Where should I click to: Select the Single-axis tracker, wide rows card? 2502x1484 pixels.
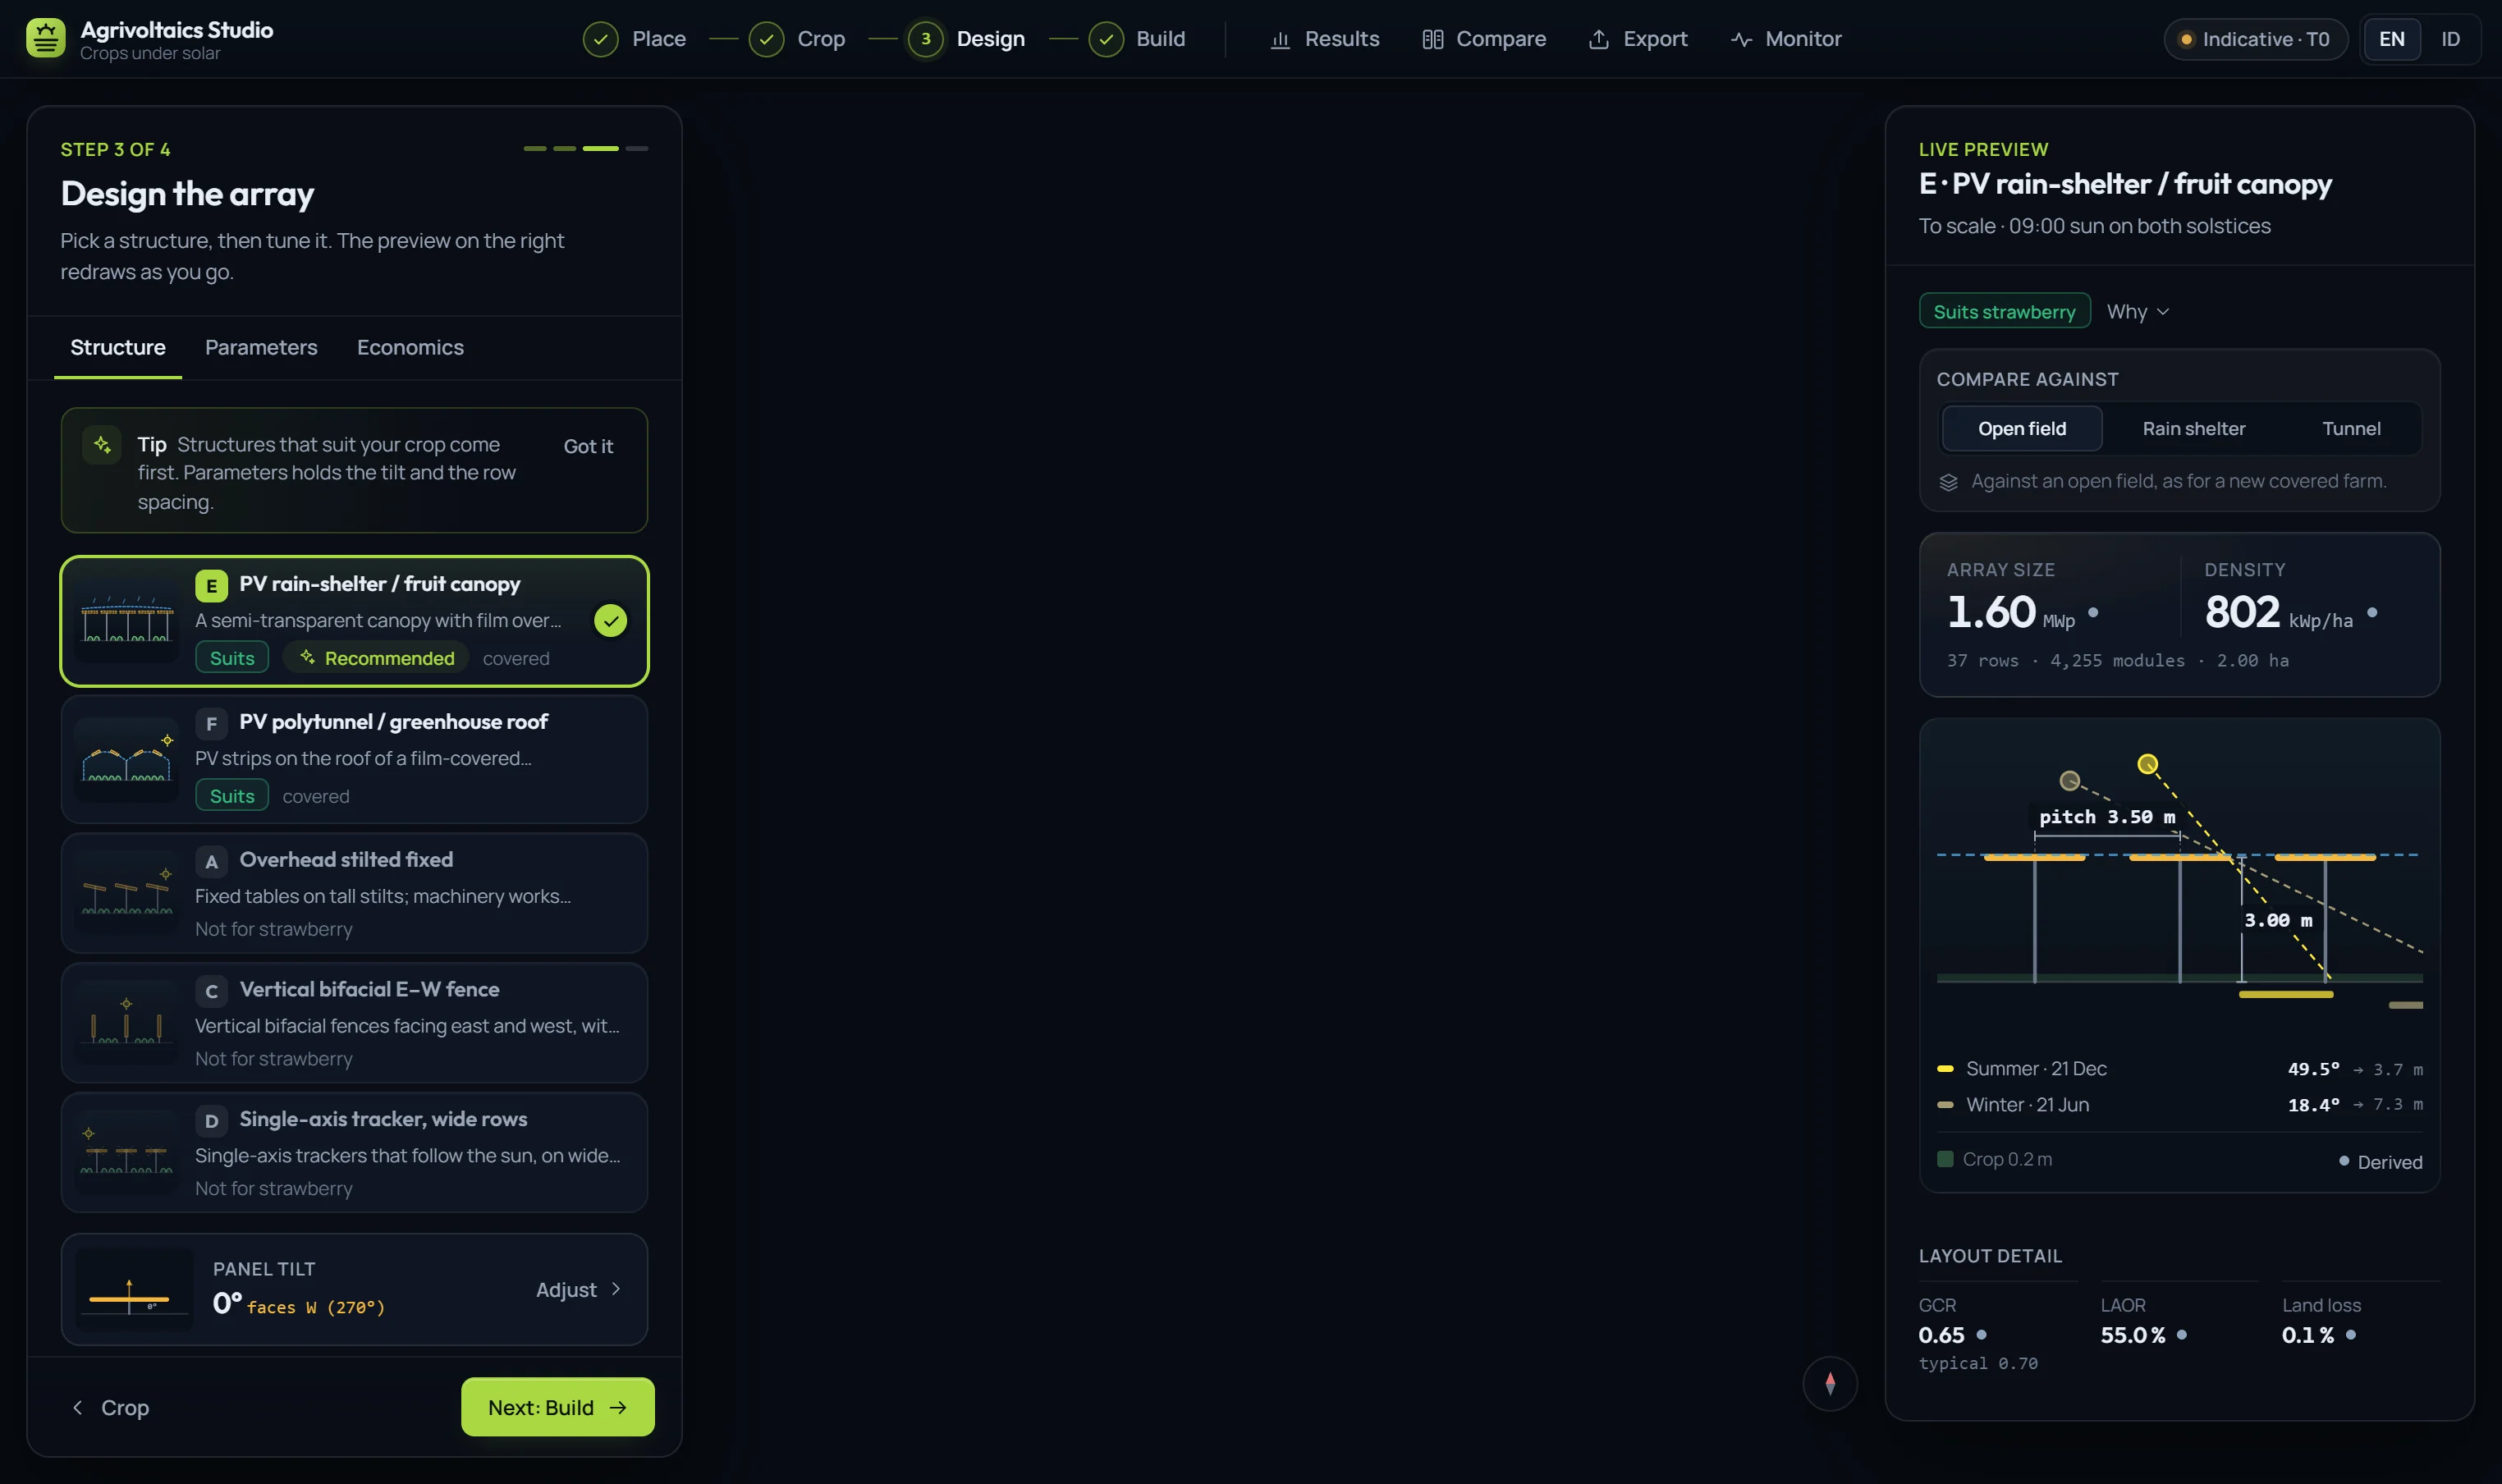coord(354,1152)
